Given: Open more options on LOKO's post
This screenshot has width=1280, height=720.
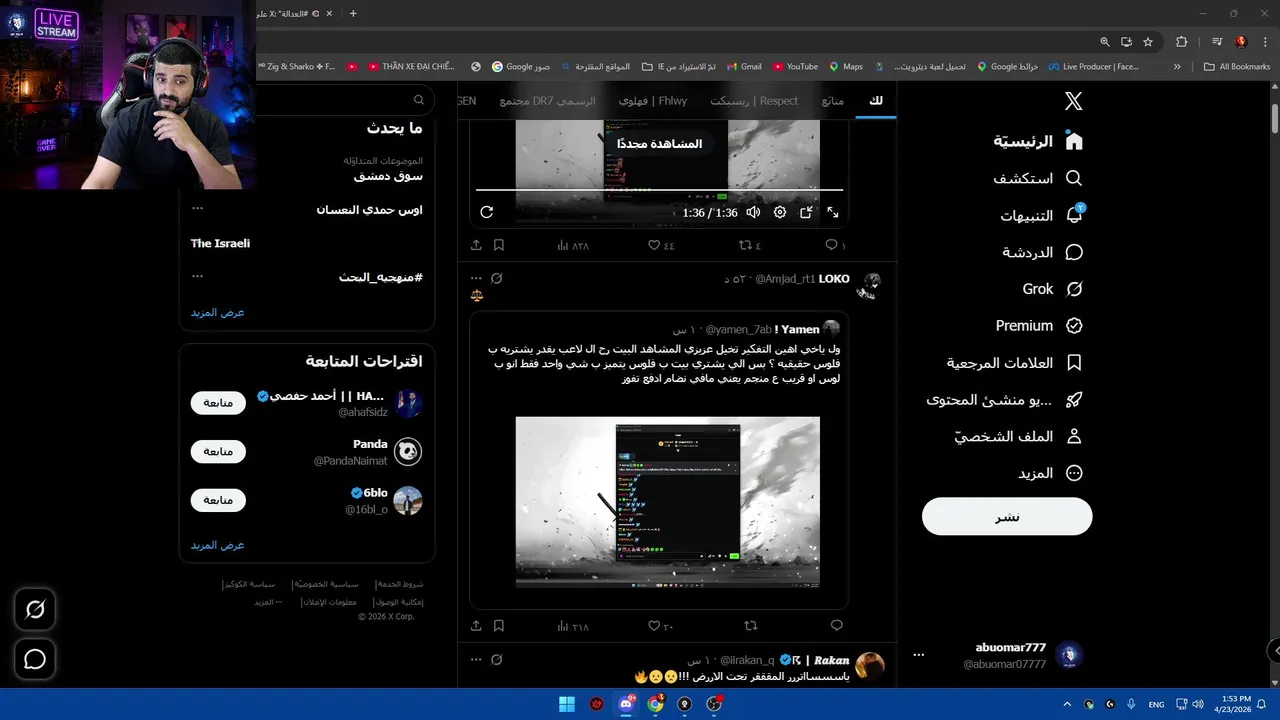Looking at the screenshot, I should [476, 278].
